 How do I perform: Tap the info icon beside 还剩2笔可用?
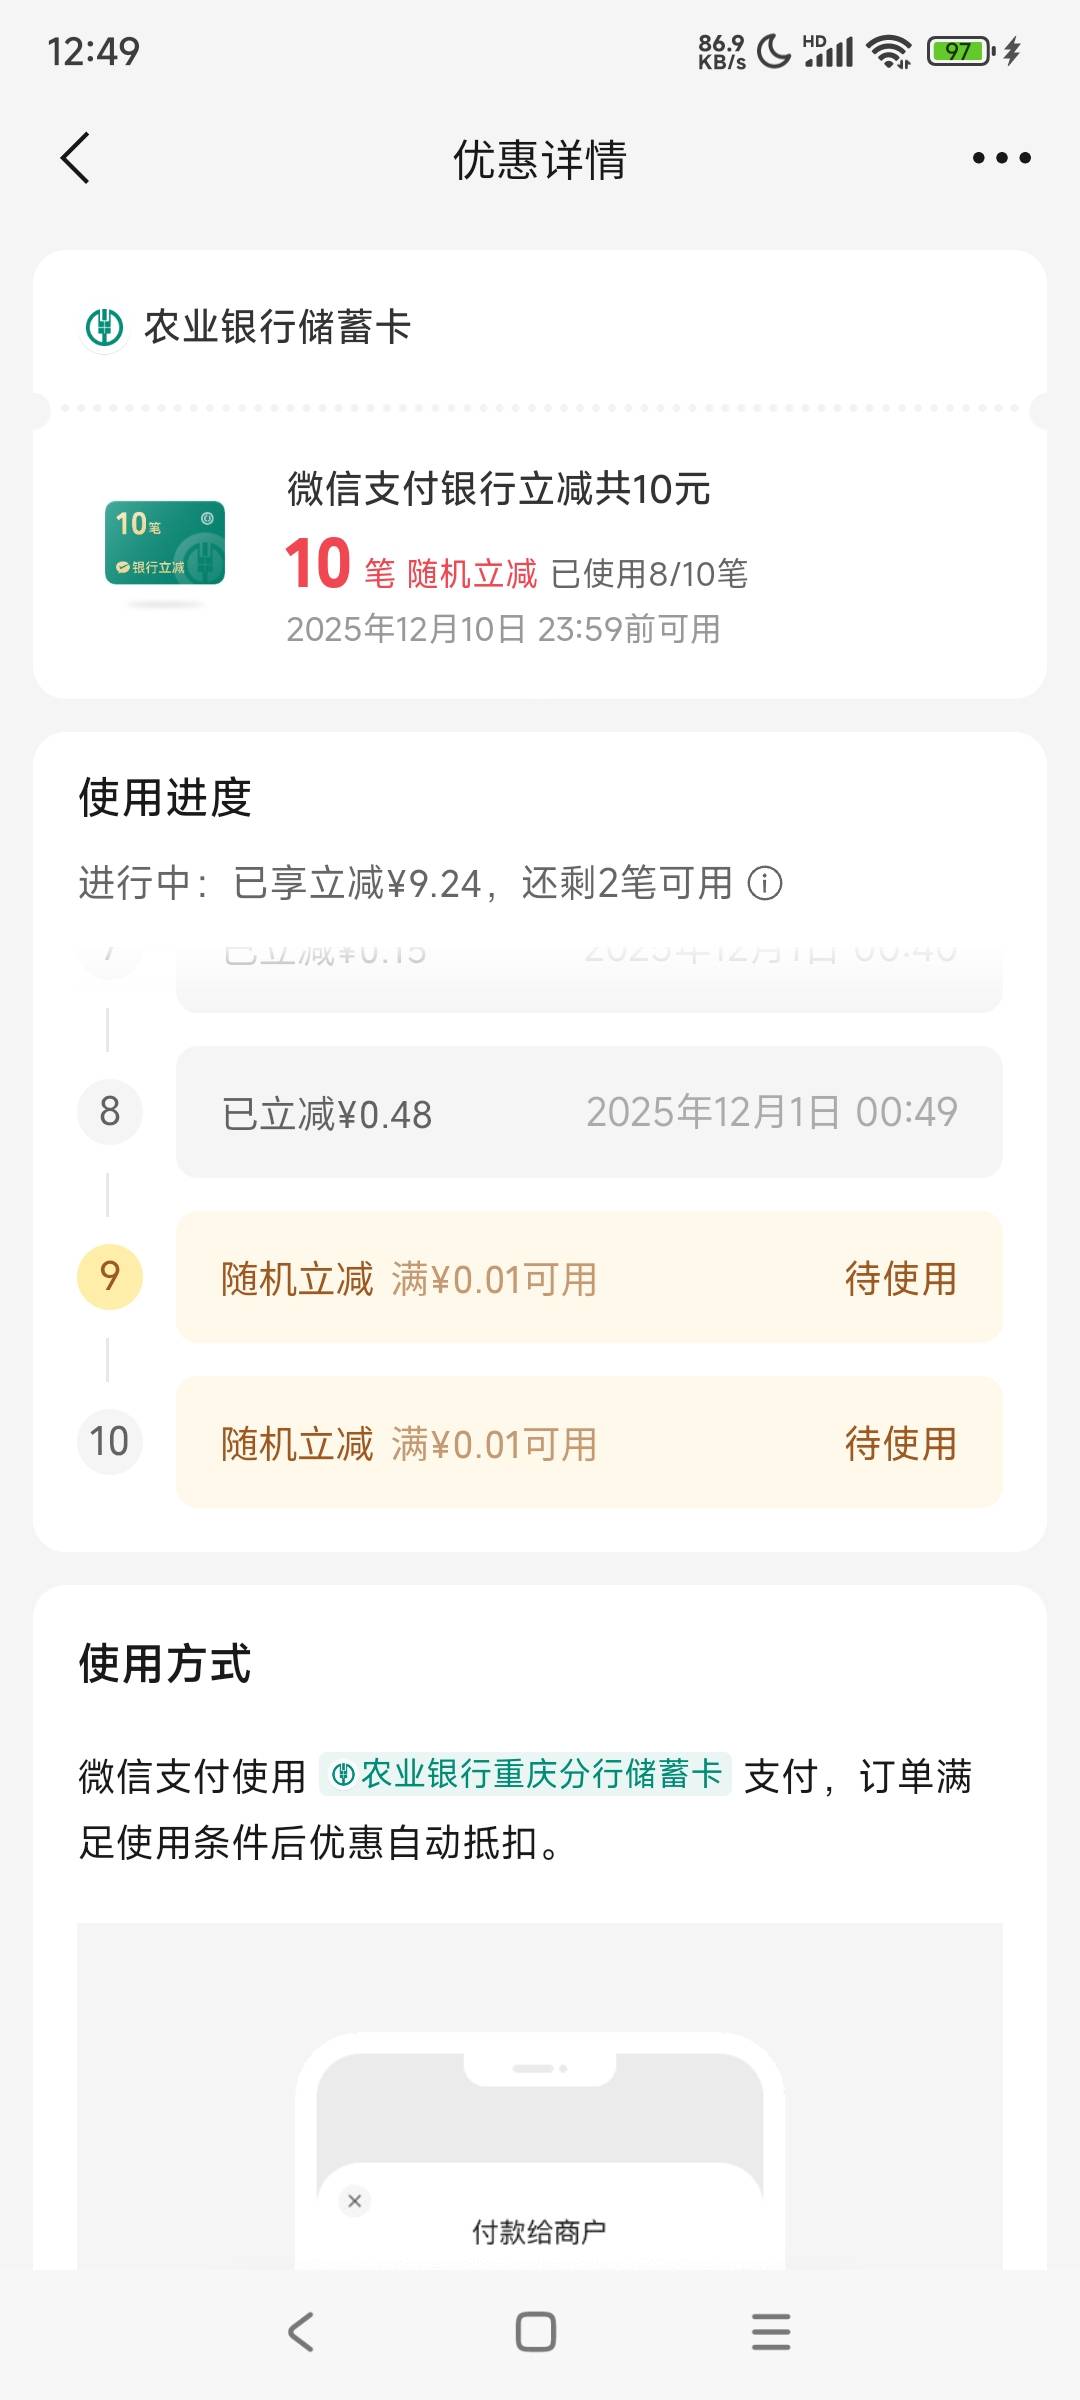tap(765, 883)
